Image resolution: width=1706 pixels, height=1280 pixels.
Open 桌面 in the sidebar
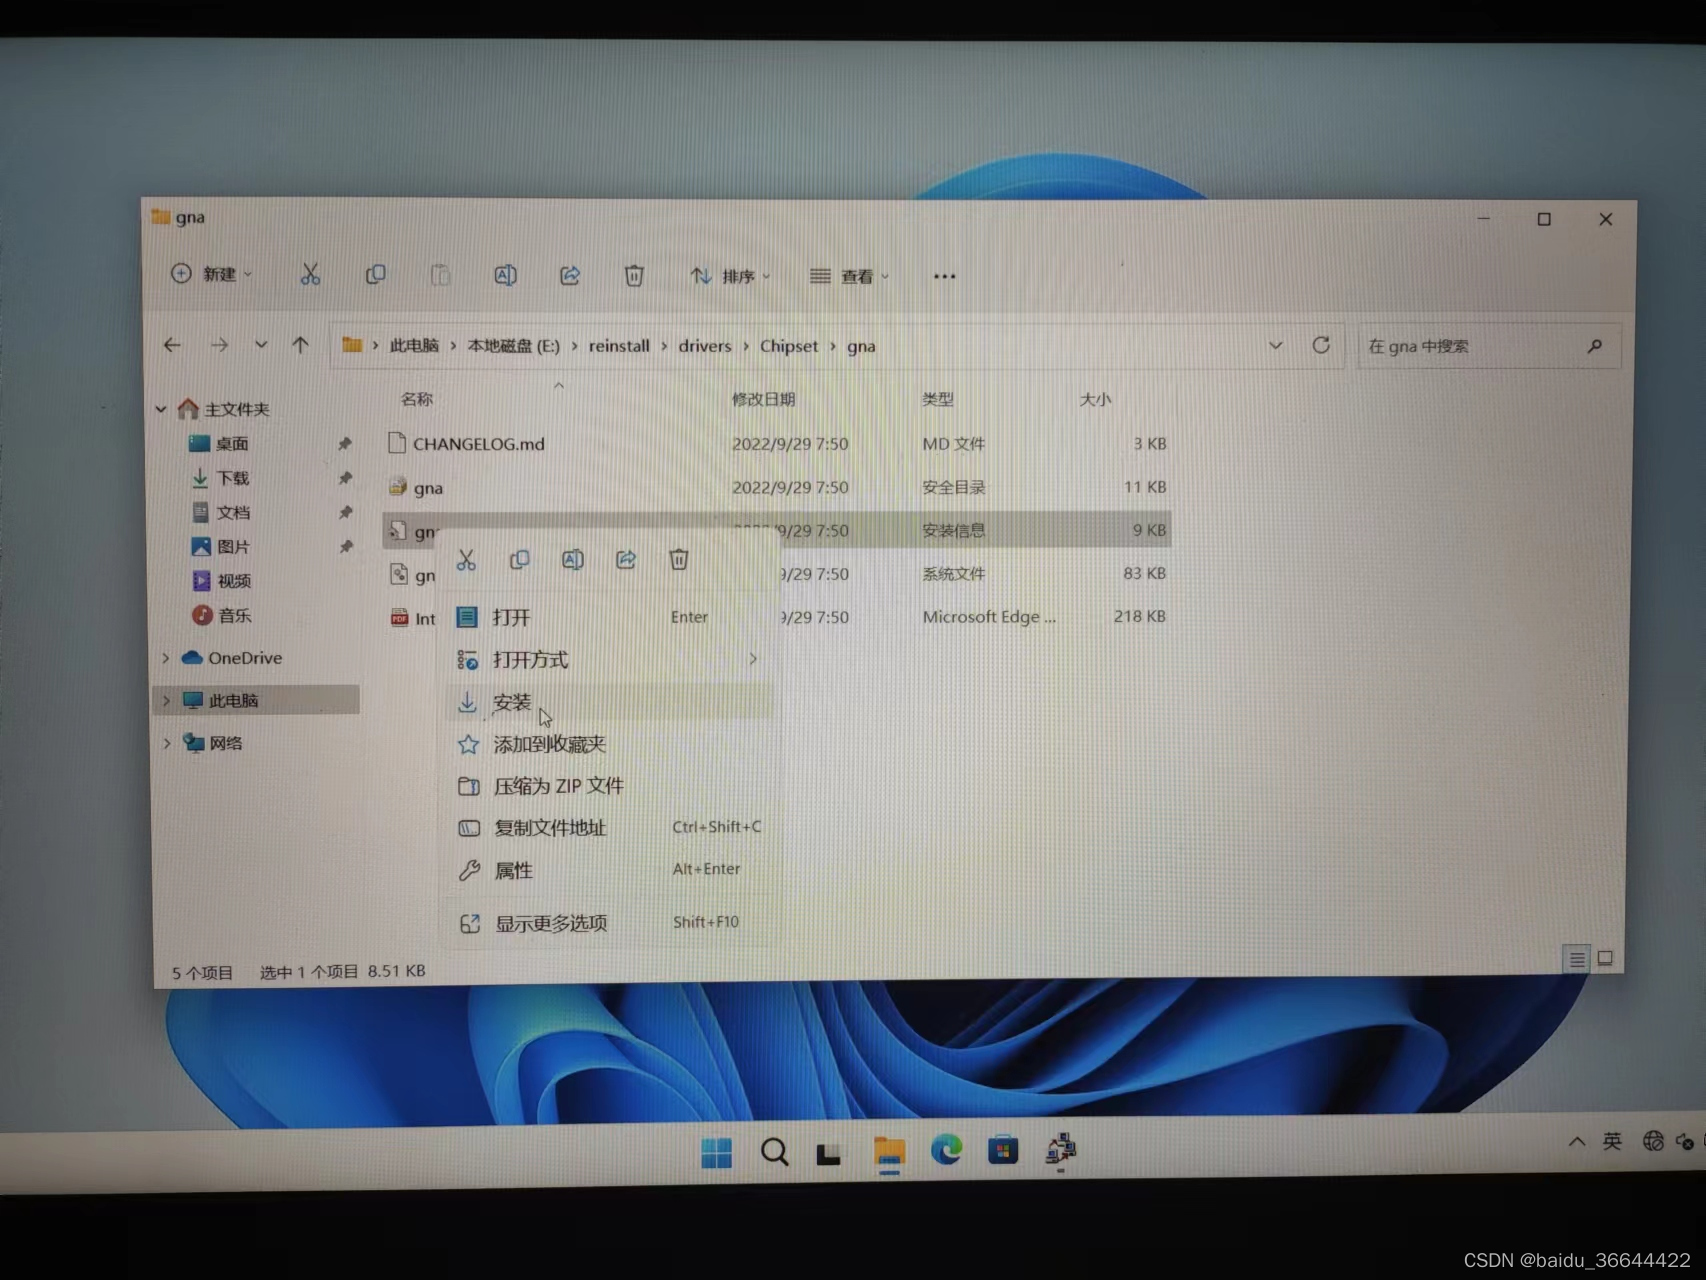(x=232, y=443)
